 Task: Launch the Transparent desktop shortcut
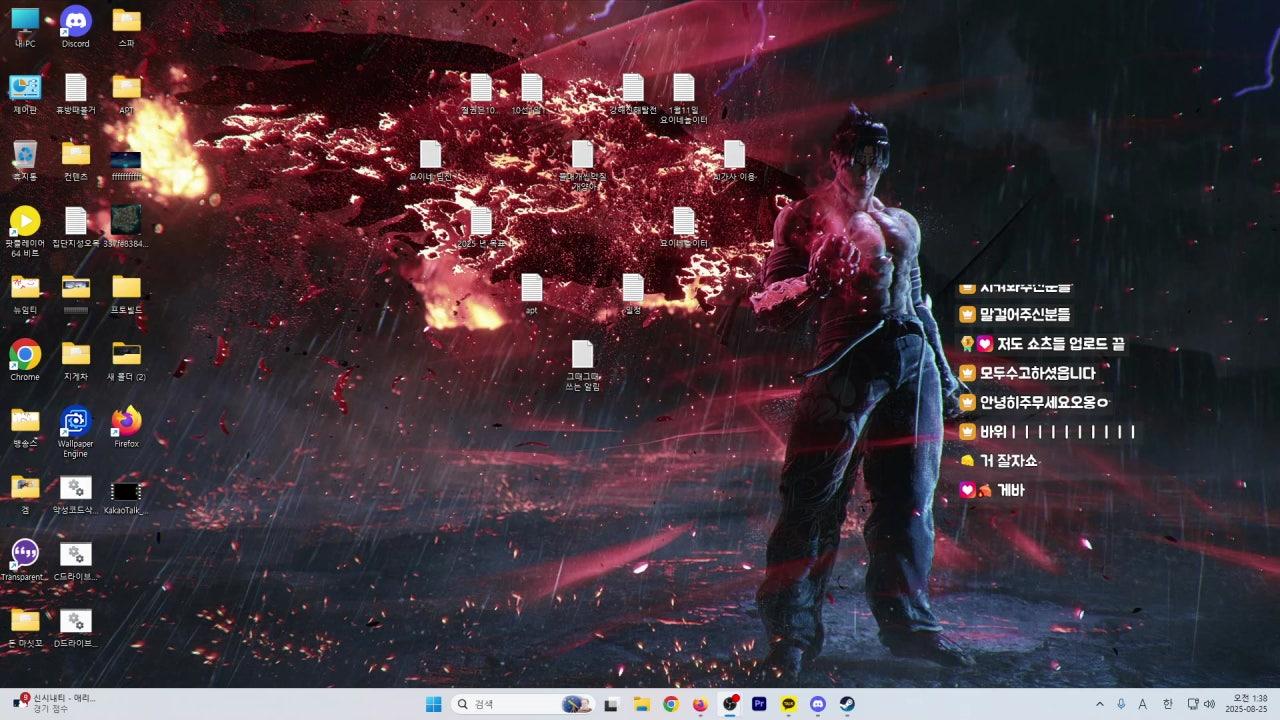coord(25,560)
